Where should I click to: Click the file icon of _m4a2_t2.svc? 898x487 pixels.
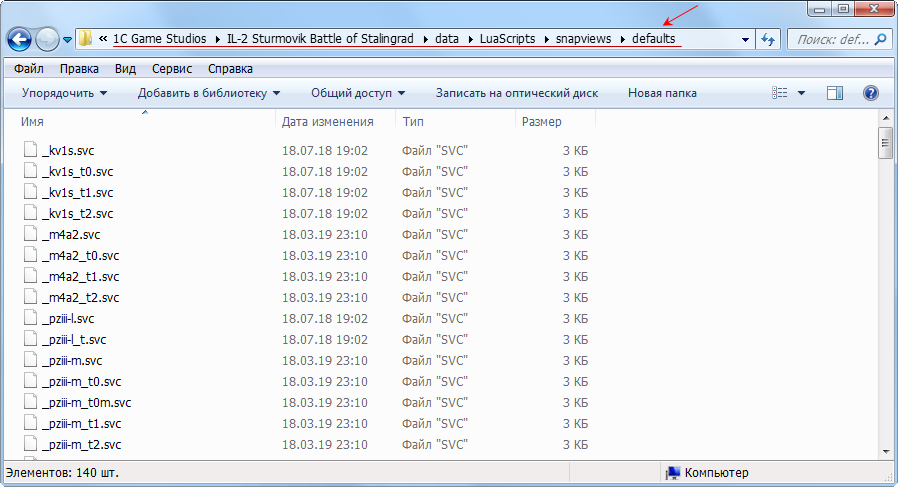(x=31, y=297)
